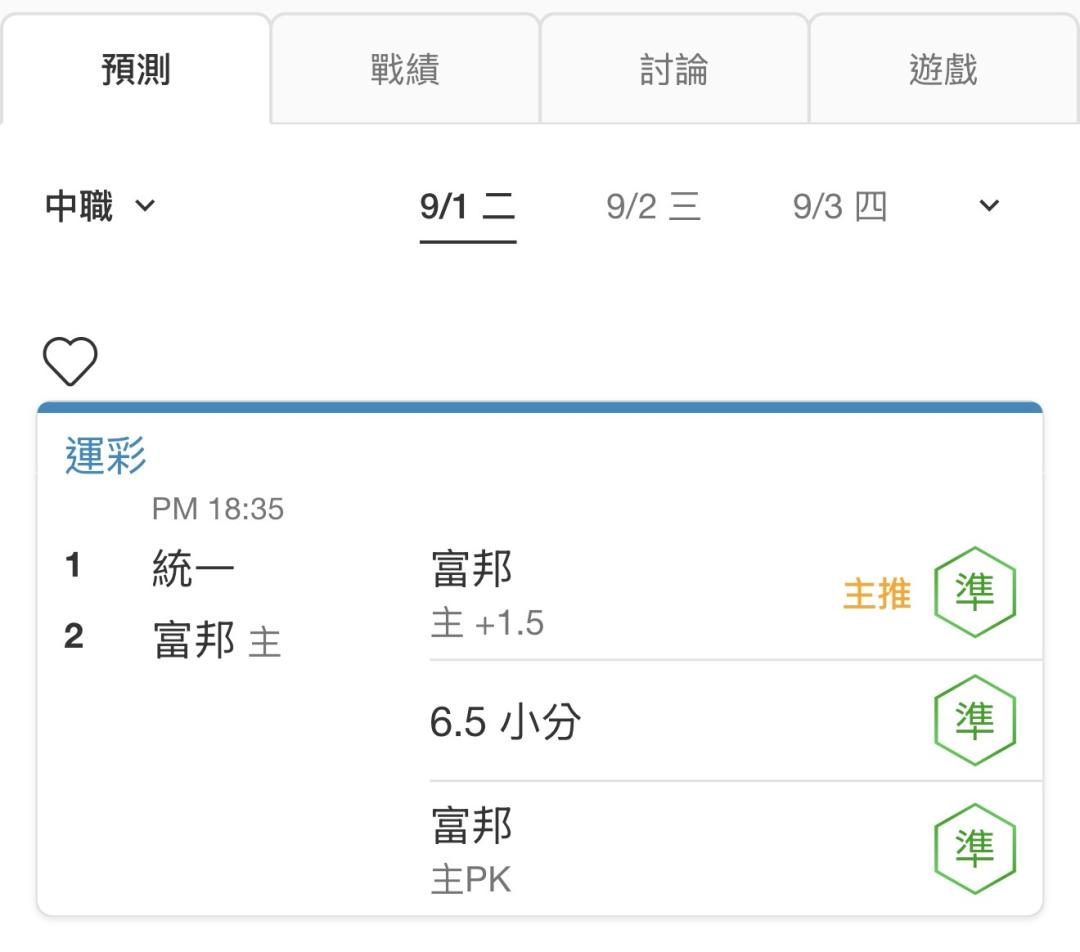Screen dimensions: 1080x952
Task: Click the 準 hexagon for 6.5 小分
Action: click(x=975, y=720)
